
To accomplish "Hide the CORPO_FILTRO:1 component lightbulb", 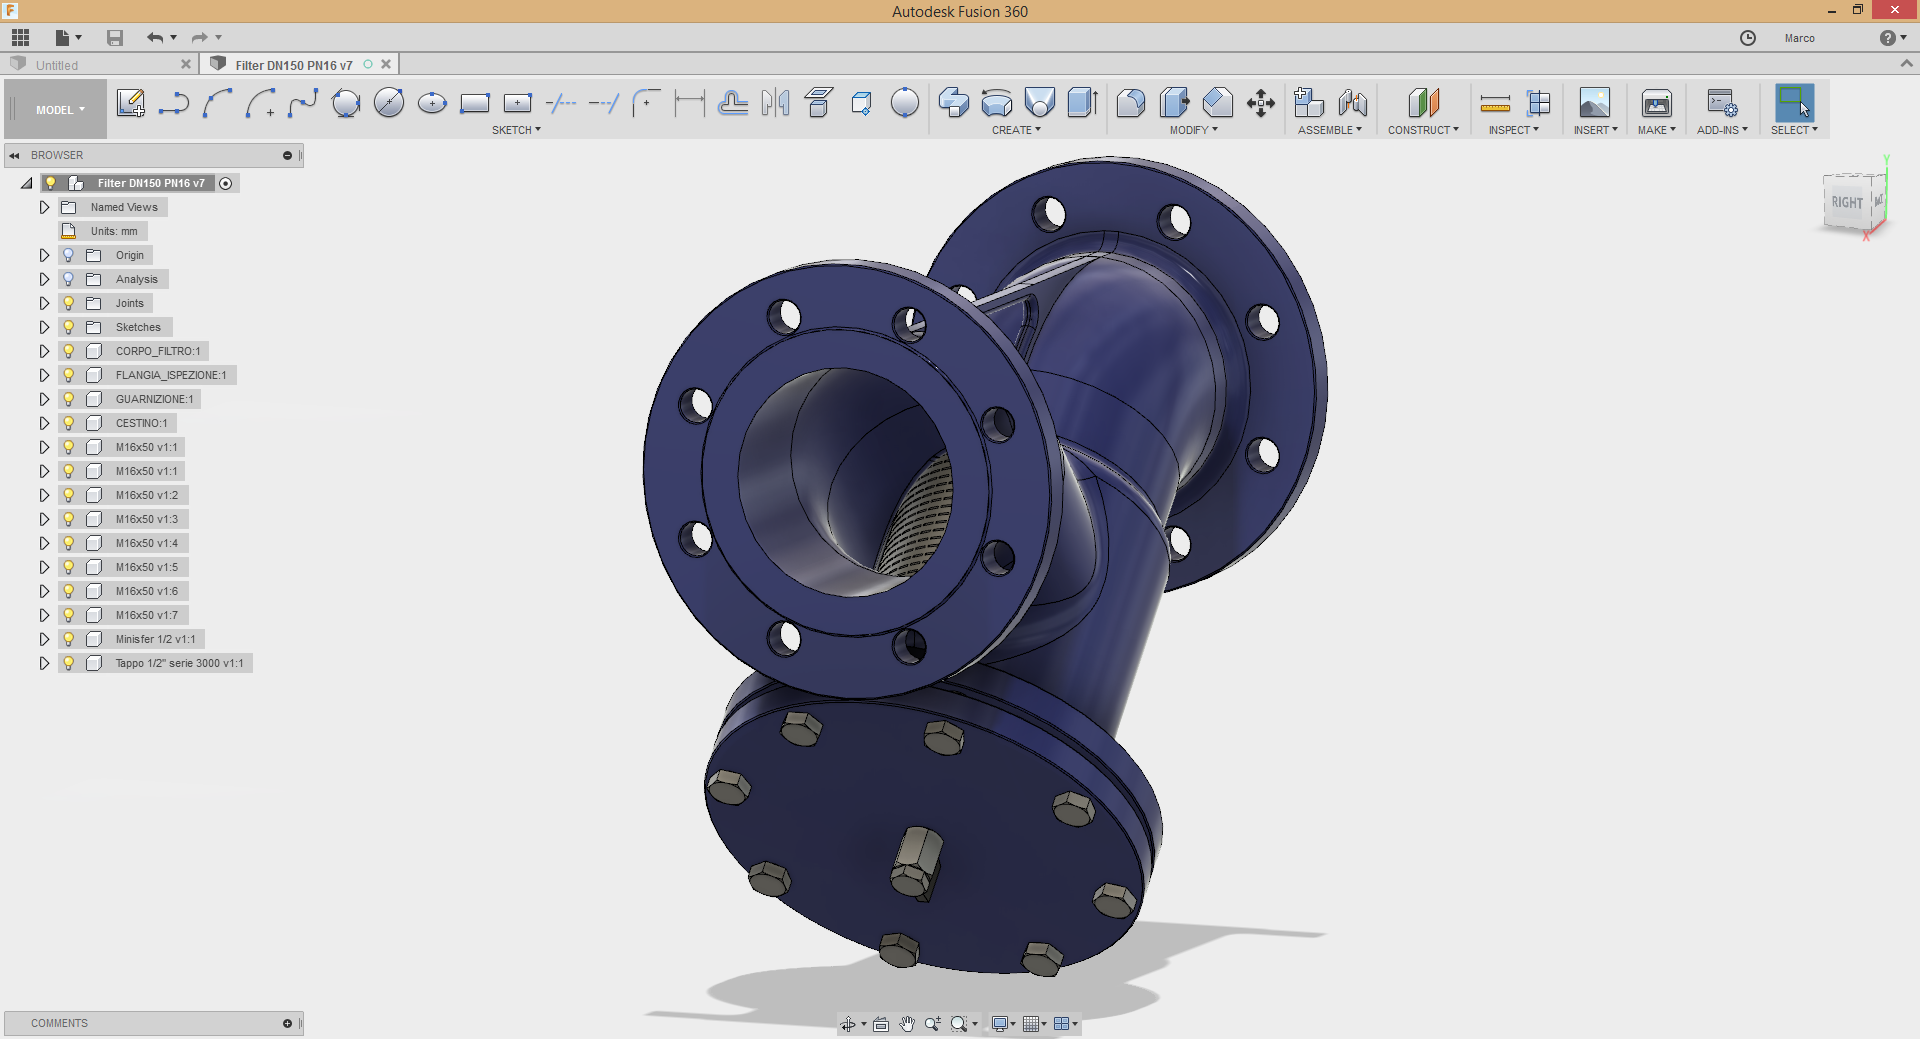I will point(69,351).
